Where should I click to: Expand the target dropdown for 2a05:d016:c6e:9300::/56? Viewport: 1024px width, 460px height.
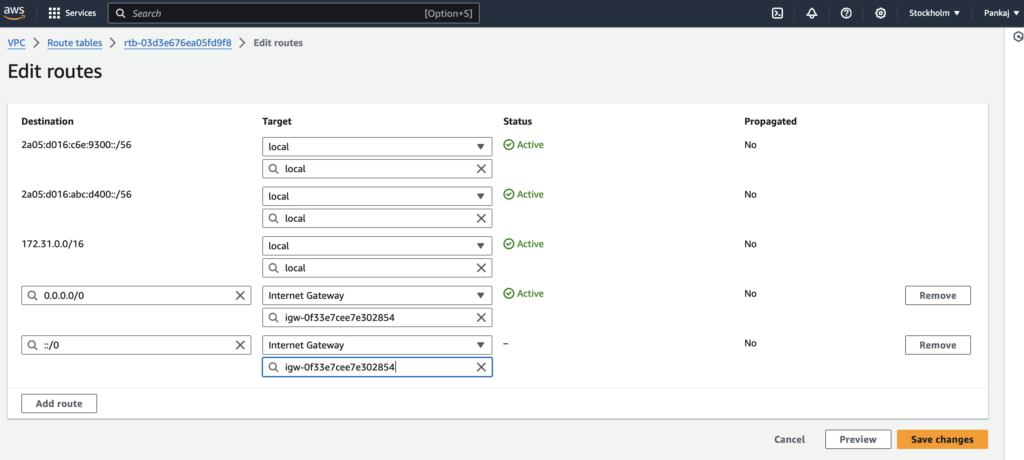(x=377, y=146)
